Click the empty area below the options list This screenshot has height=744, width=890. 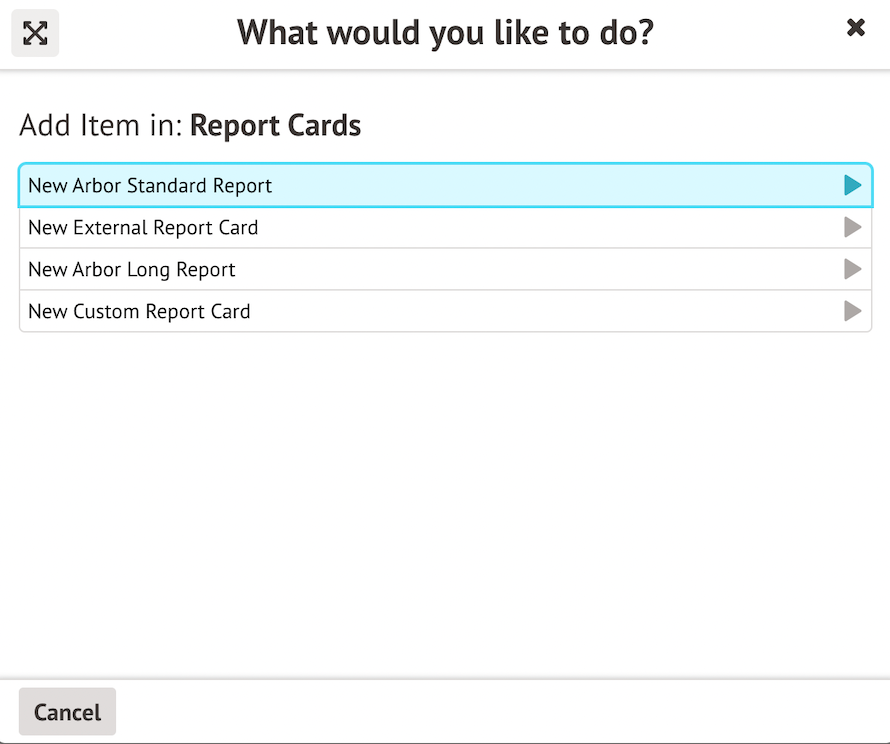pyautogui.click(x=445, y=500)
